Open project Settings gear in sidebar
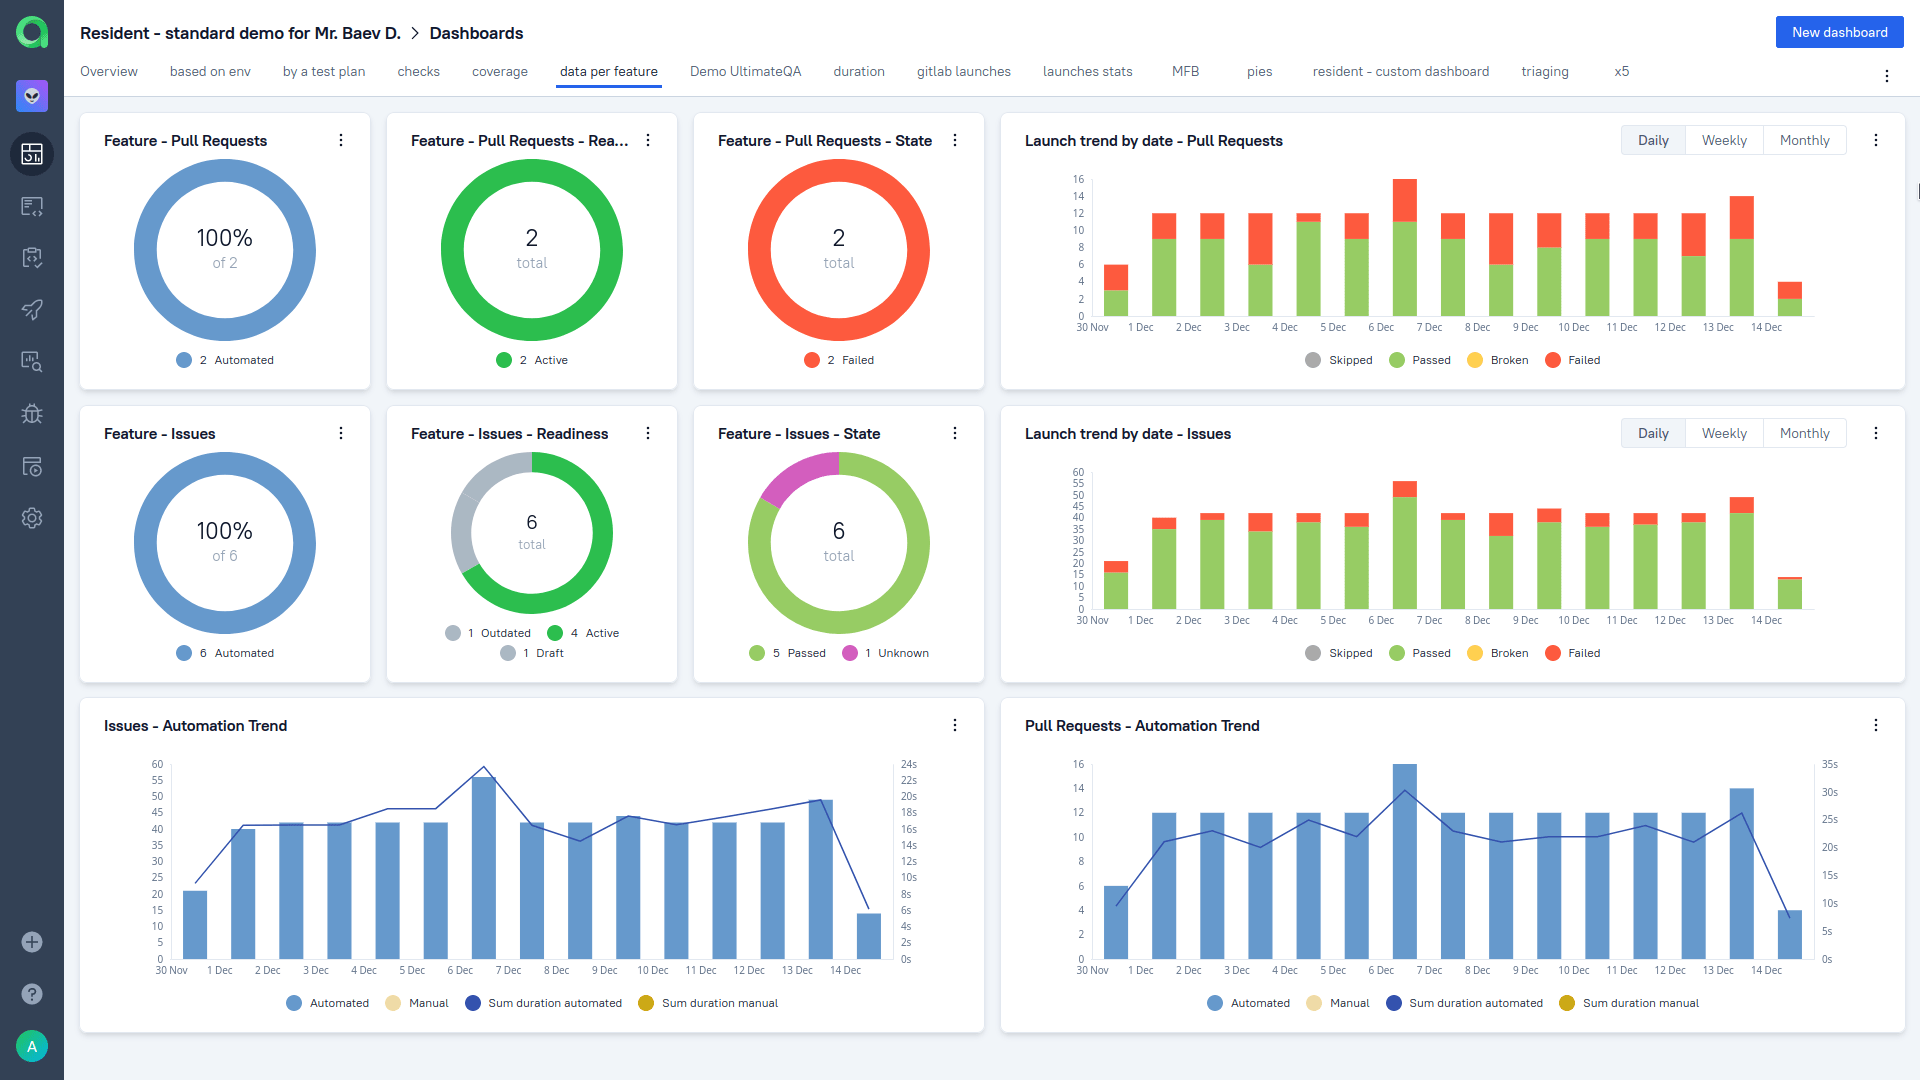The height and width of the screenshot is (1080, 1920). [x=32, y=518]
